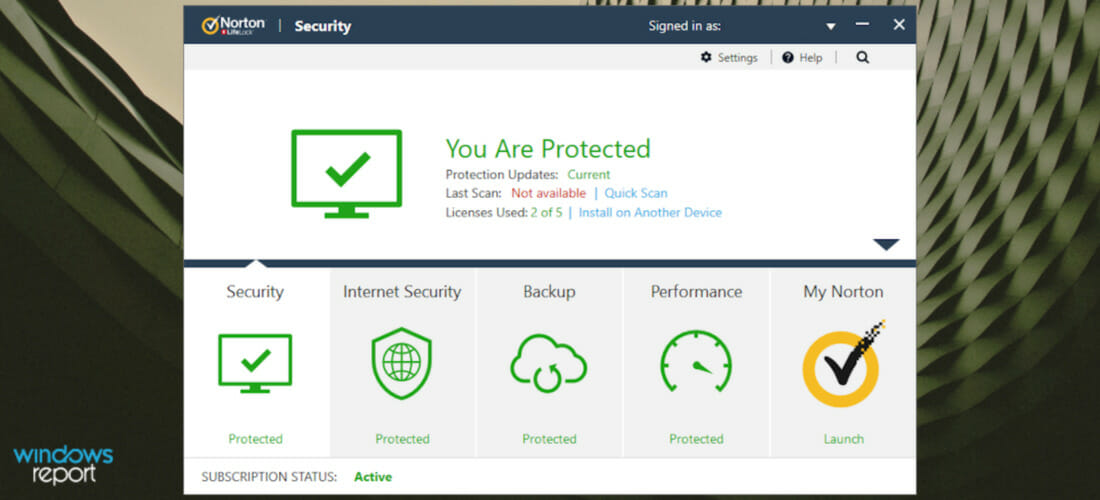Open Settings via the gear icon
The width and height of the screenshot is (1100, 500).
(706, 58)
